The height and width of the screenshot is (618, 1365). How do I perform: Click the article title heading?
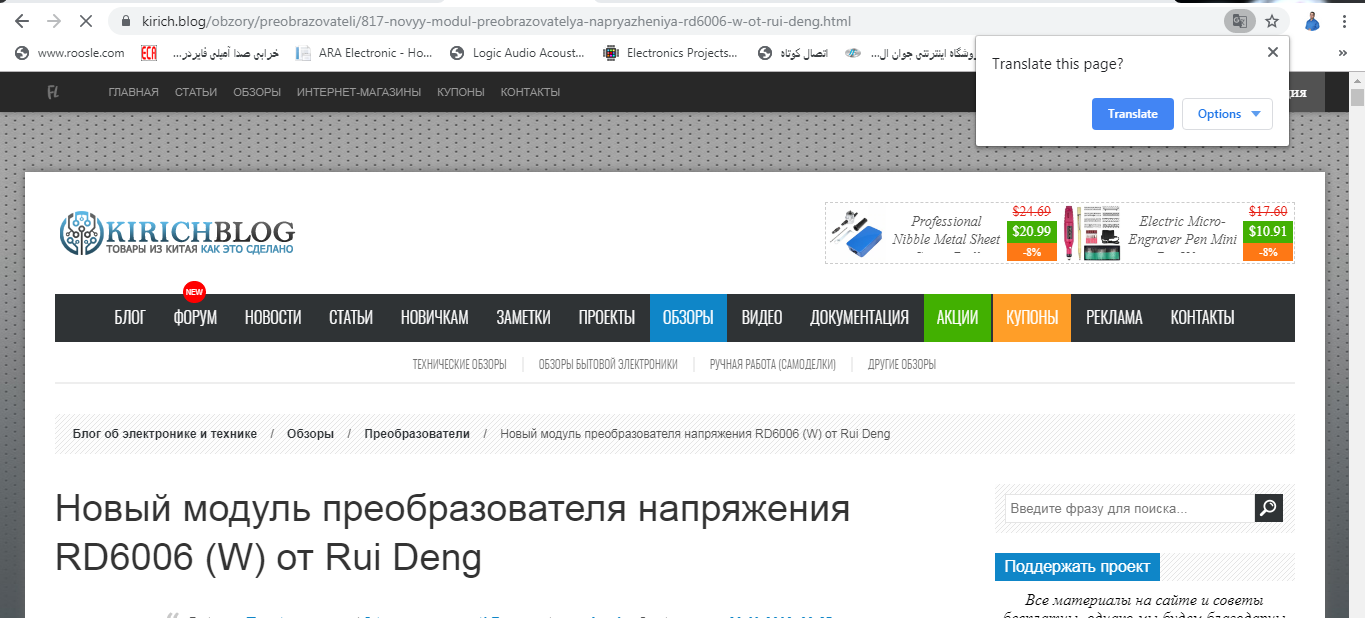pos(452,533)
